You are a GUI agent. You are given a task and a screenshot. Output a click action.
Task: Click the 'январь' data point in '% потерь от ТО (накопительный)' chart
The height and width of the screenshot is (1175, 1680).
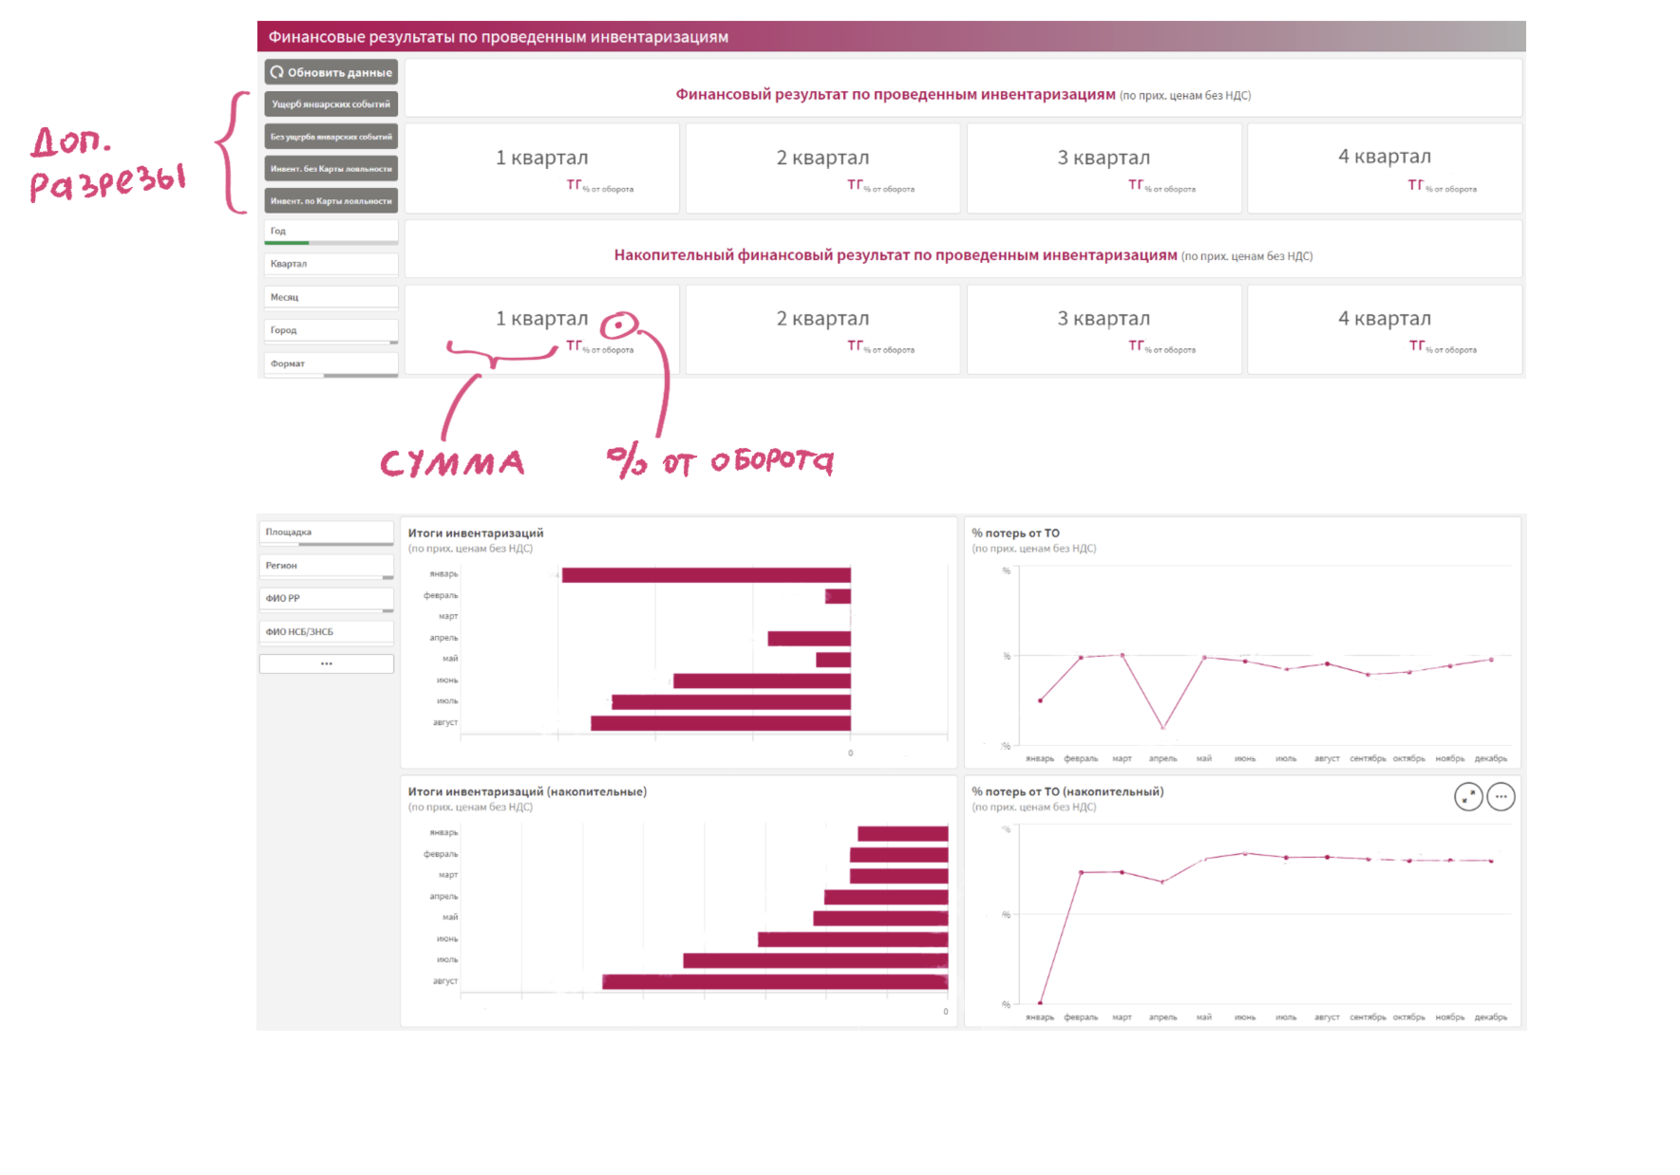pyautogui.click(x=1040, y=1002)
